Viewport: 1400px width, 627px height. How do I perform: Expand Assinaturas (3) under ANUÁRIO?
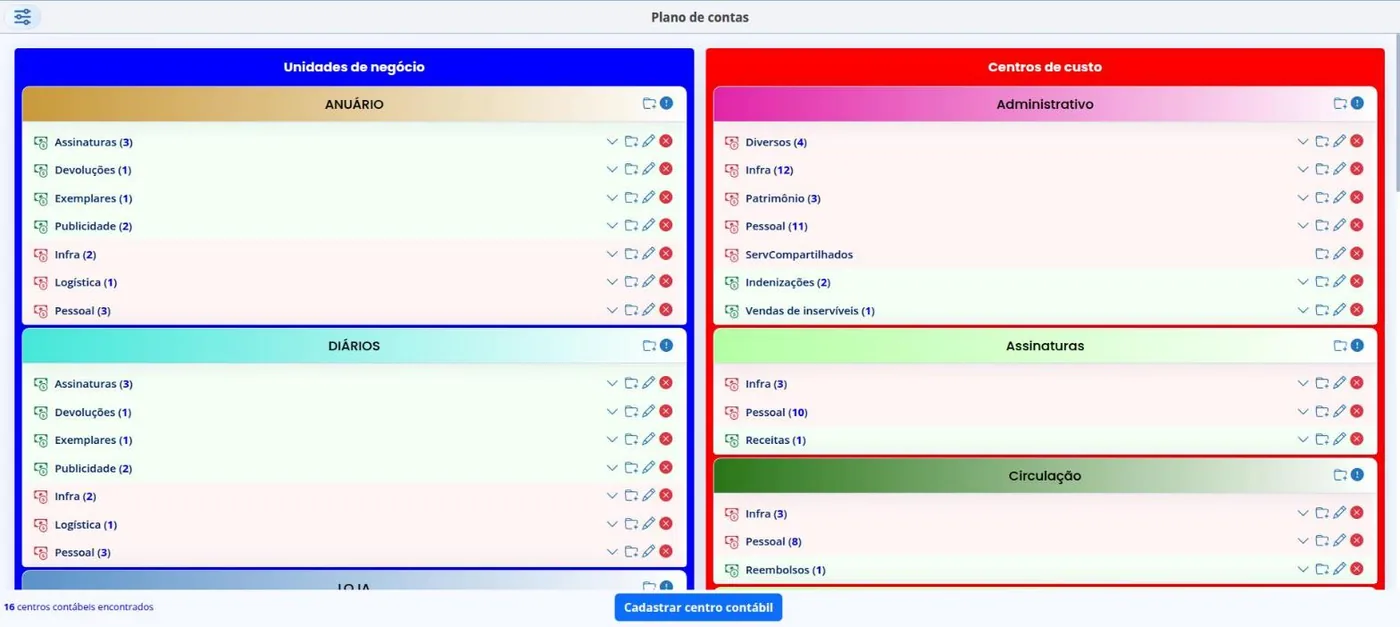(612, 142)
